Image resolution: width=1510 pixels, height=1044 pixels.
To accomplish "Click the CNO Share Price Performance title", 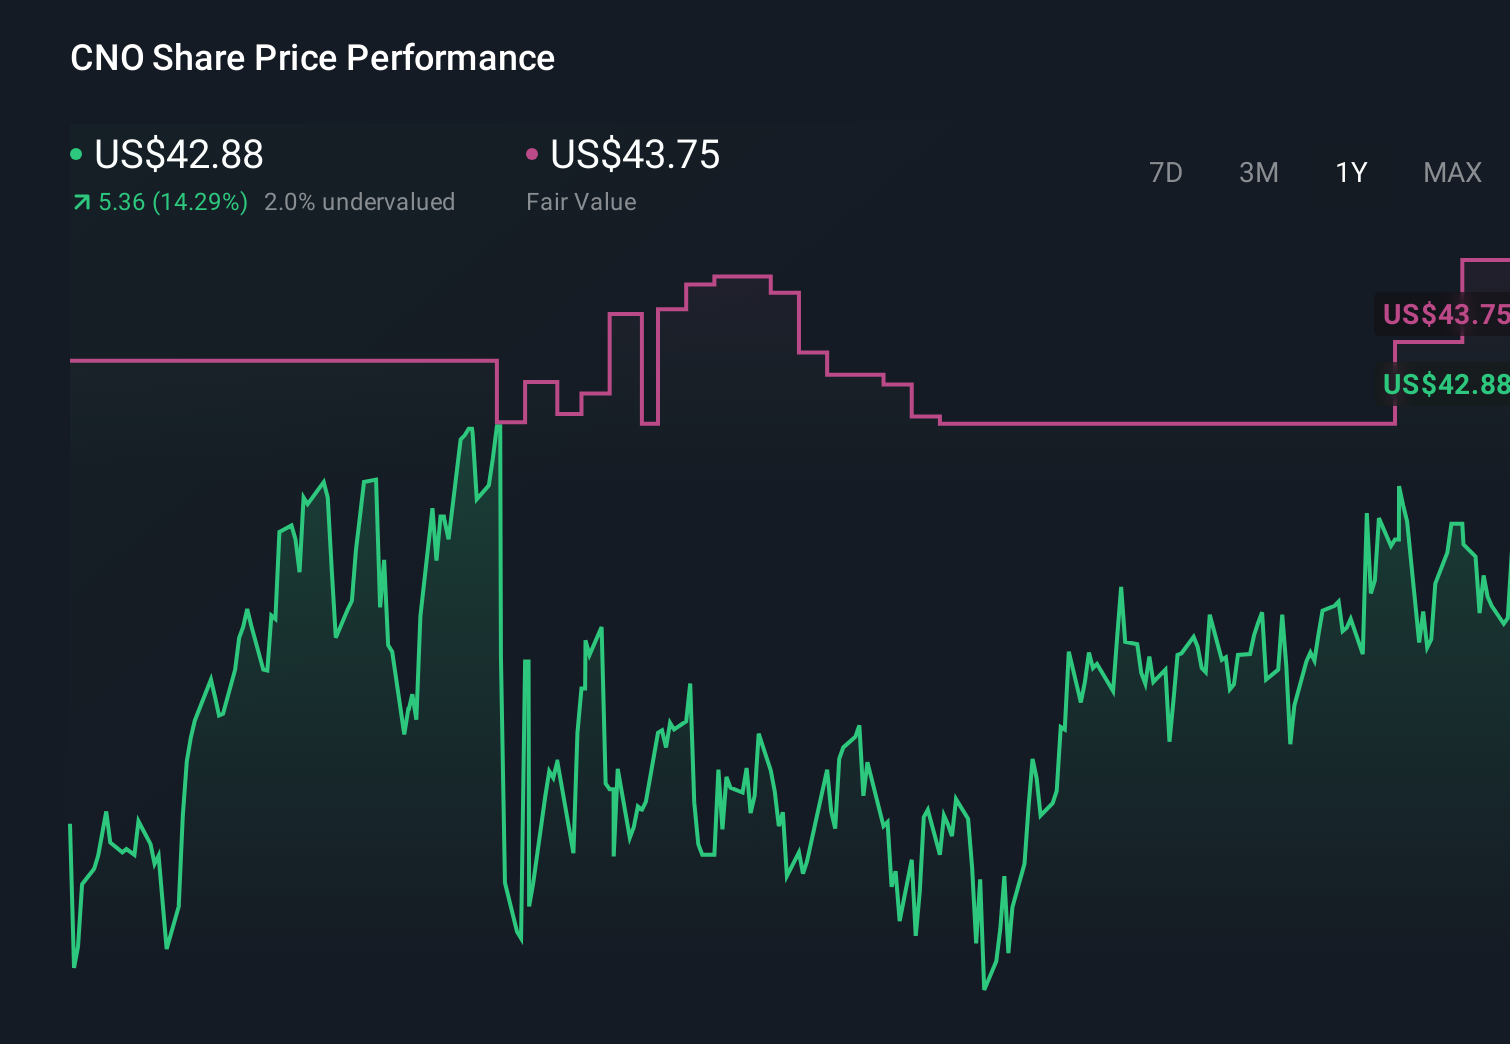I will (311, 58).
